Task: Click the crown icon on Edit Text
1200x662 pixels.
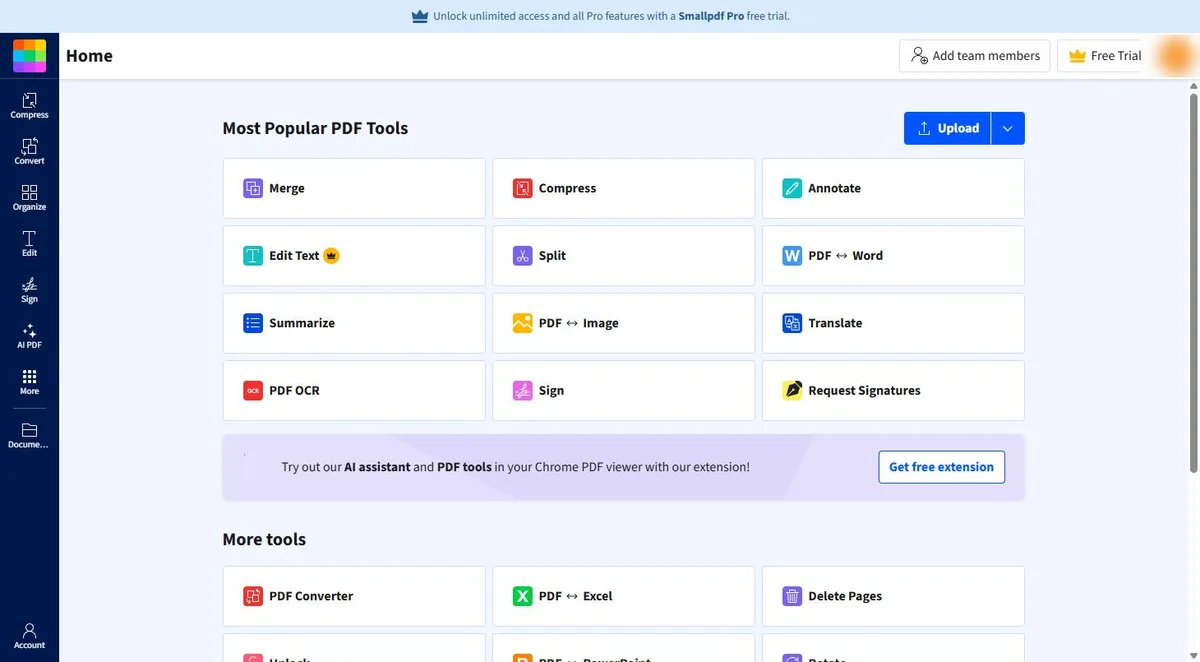Action: (331, 255)
